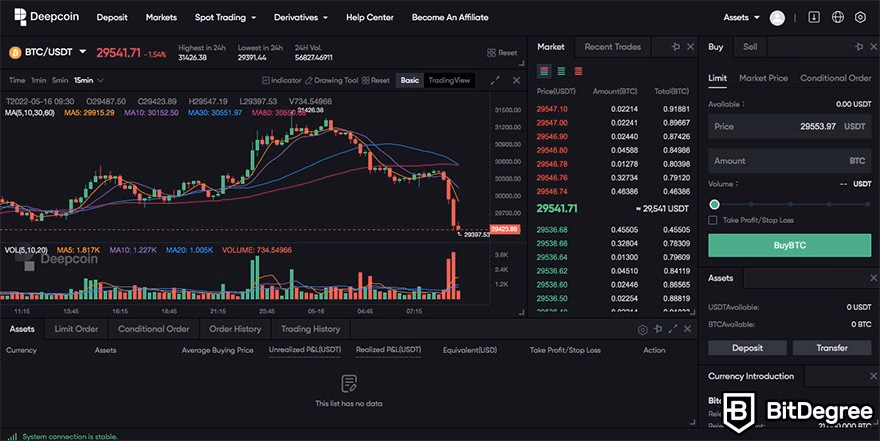The height and width of the screenshot is (441, 880).
Task: Select the Conditional Order type tab
Action: (836, 78)
